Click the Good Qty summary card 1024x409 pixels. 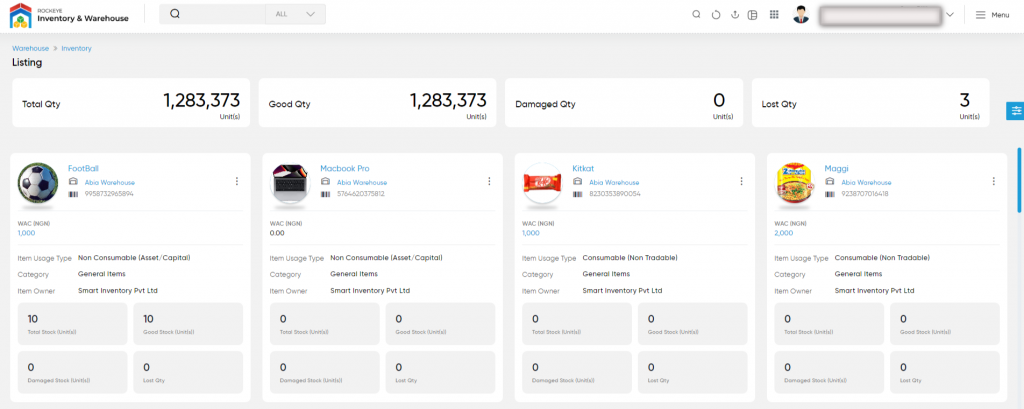(377, 103)
